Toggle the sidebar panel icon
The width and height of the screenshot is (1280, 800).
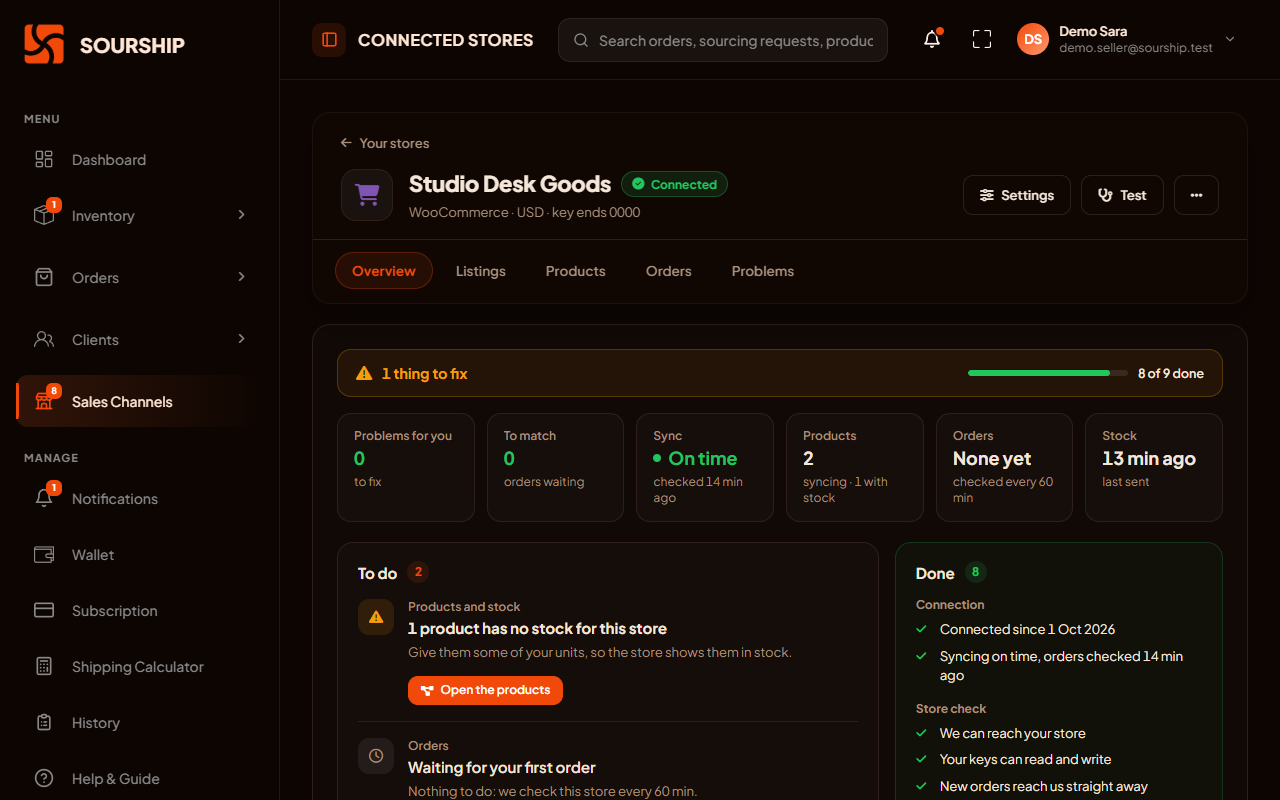tap(329, 40)
